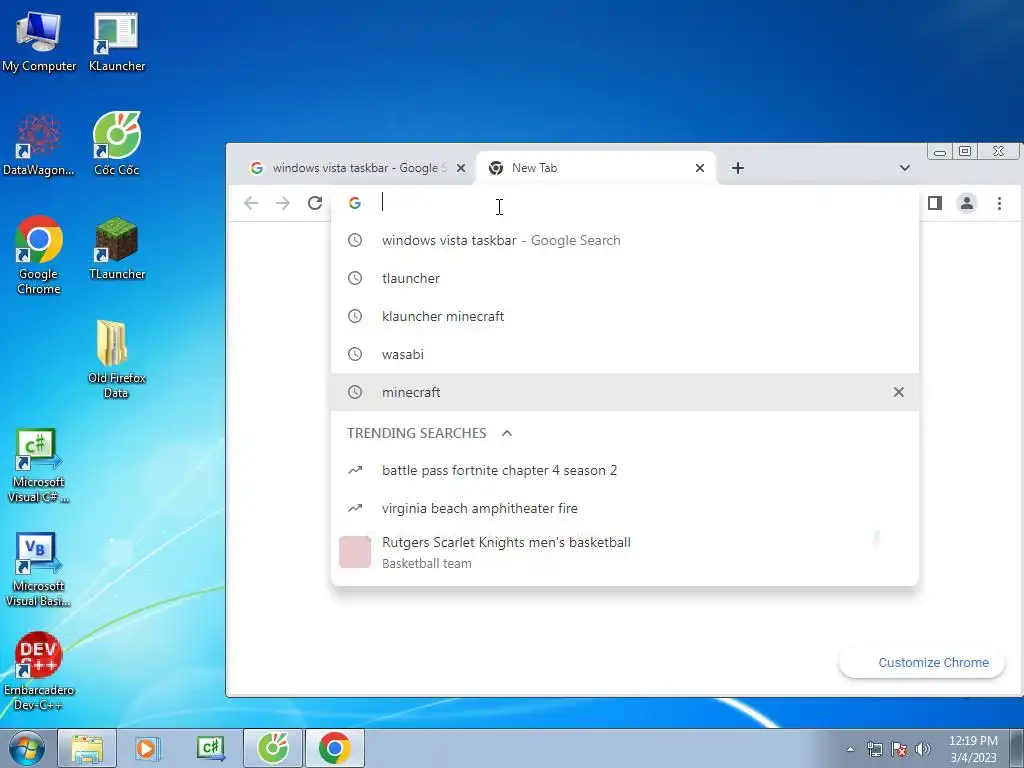Open DataWagon desktop shortcut
This screenshot has width=1024, height=768.
[x=39, y=145]
